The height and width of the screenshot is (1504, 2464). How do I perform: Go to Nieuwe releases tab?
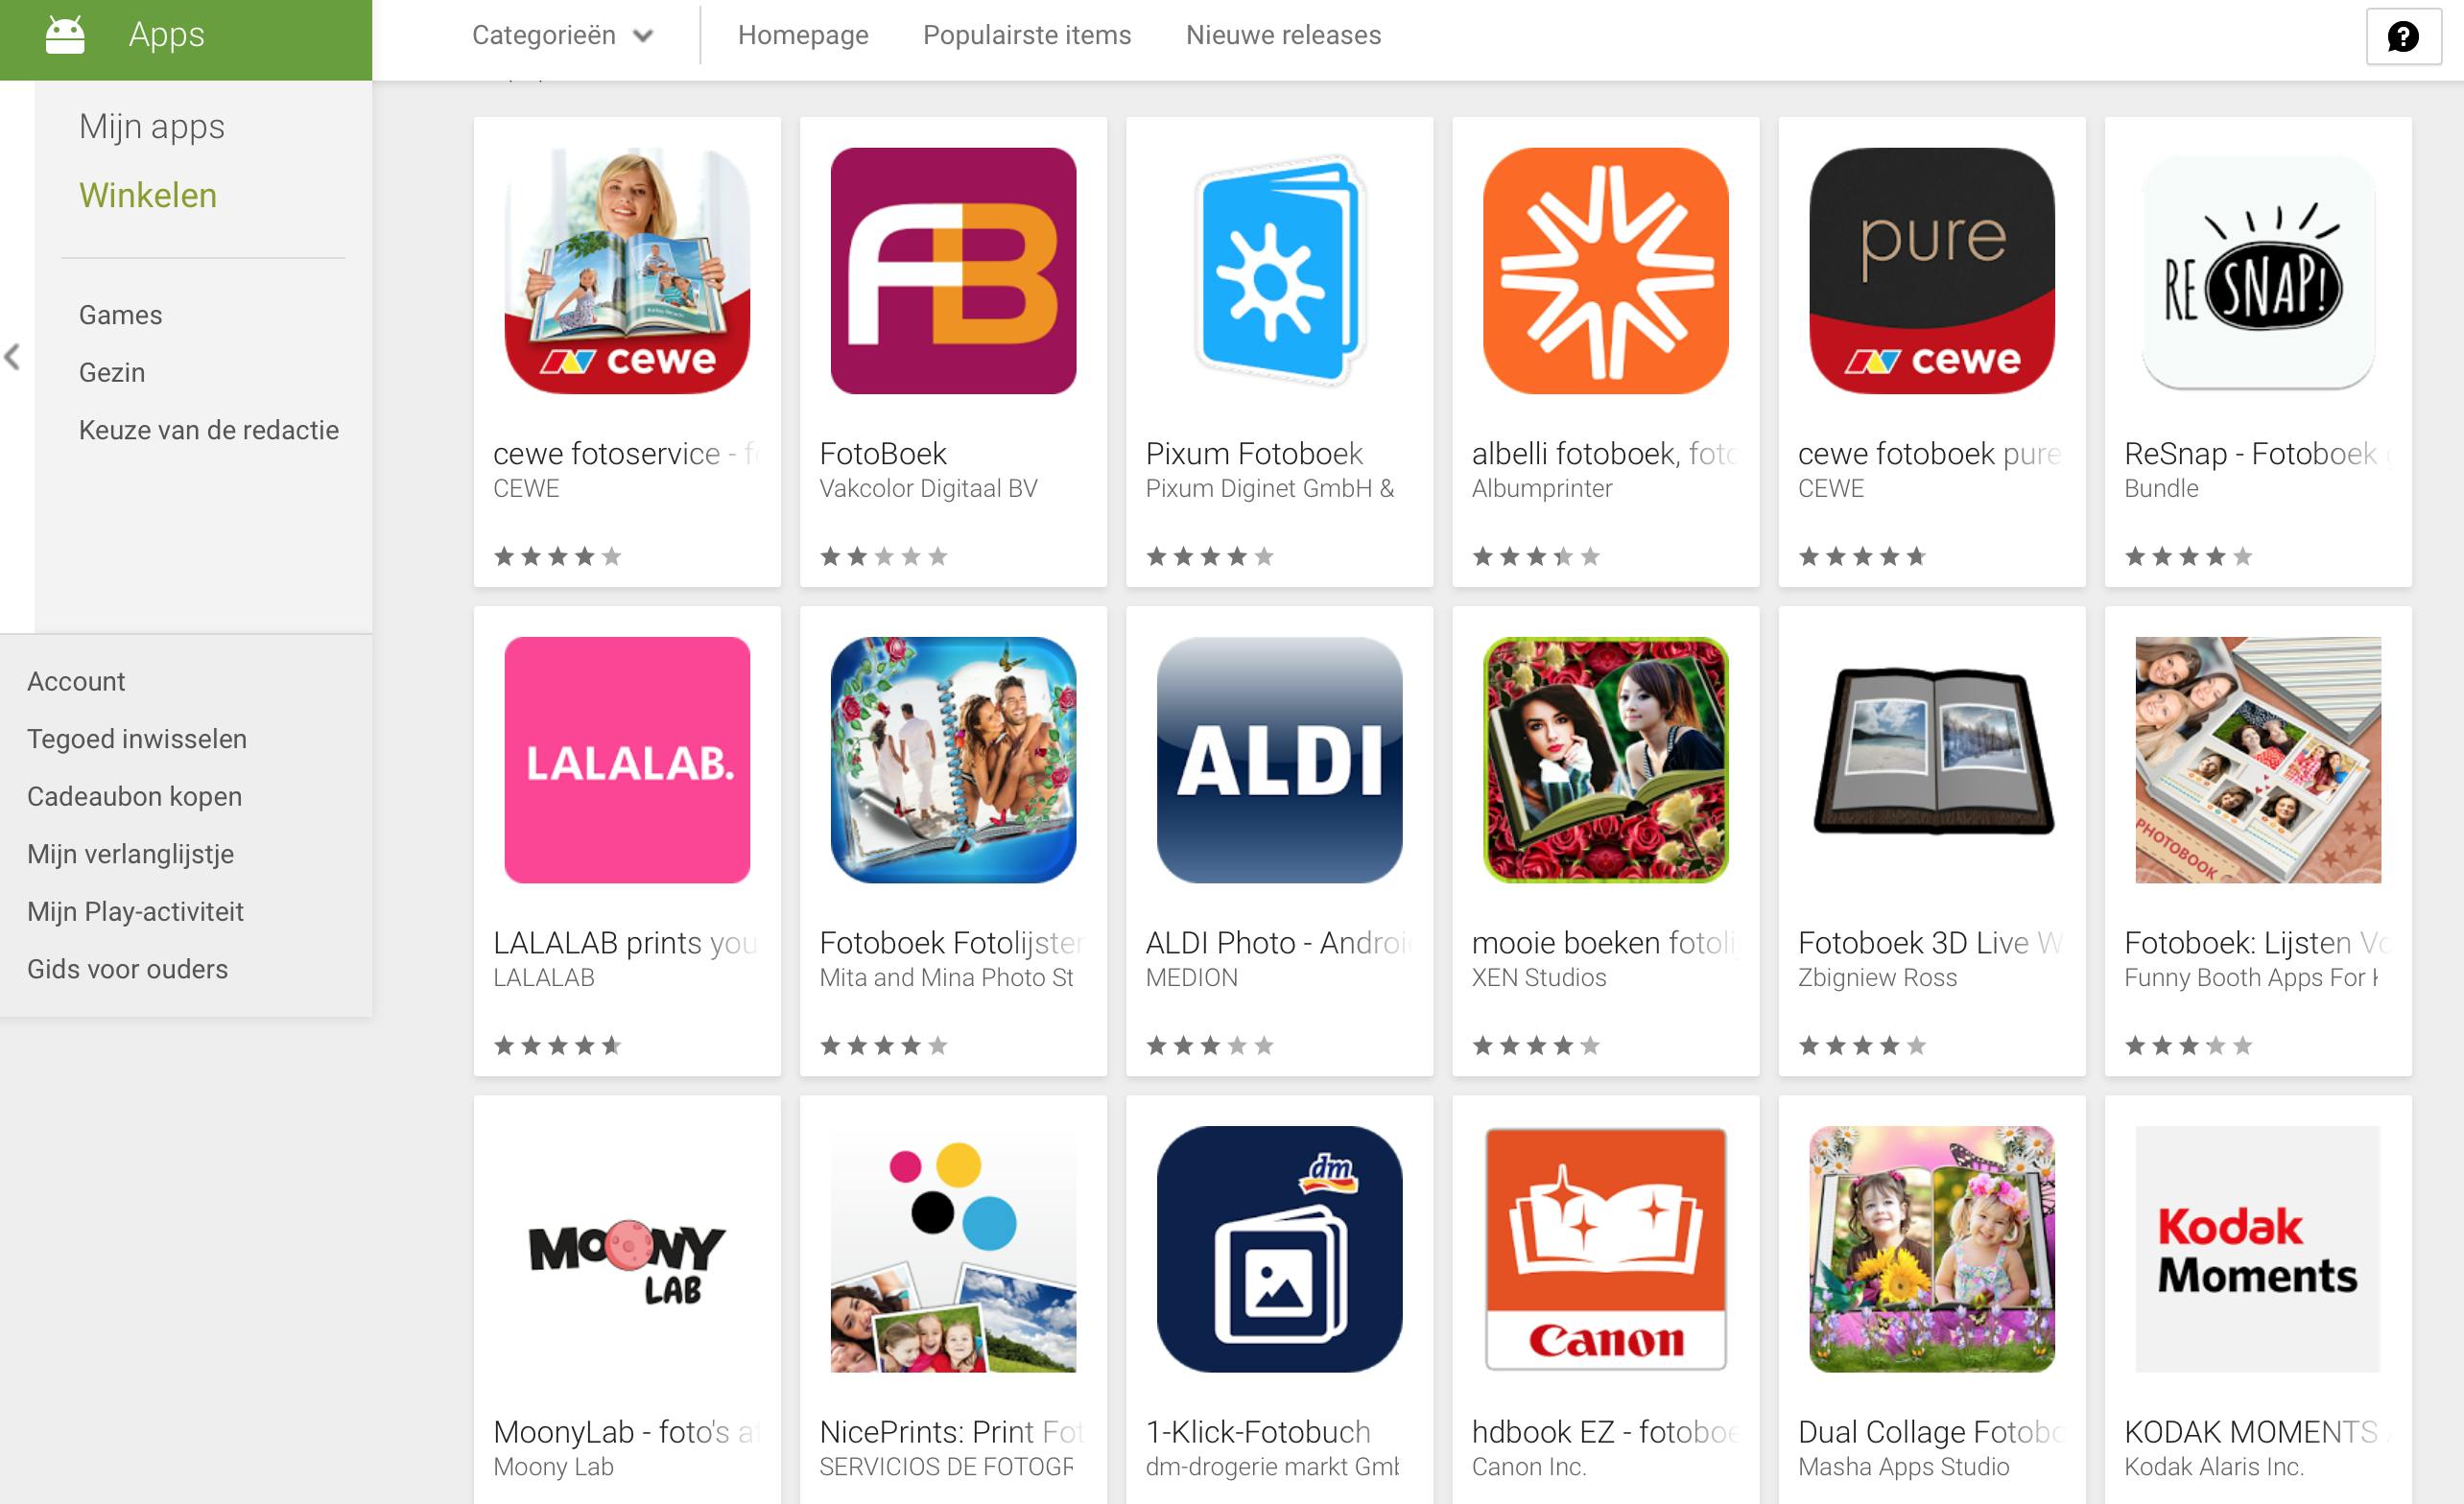pyautogui.click(x=1283, y=35)
